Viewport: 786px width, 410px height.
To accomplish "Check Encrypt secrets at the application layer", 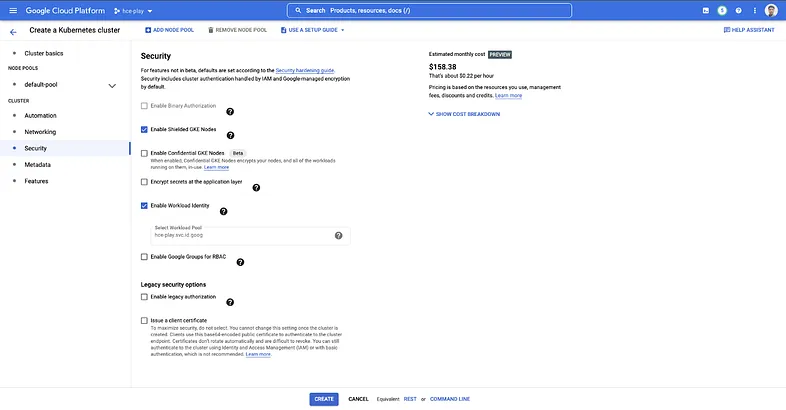I will tap(144, 182).
